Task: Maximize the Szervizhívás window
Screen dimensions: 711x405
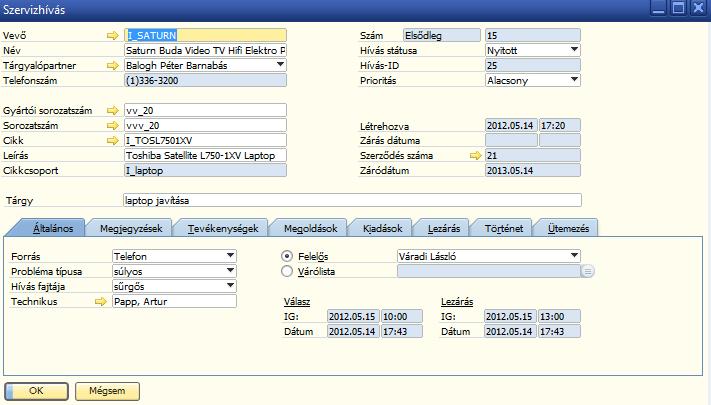Action: click(x=678, y=8)
